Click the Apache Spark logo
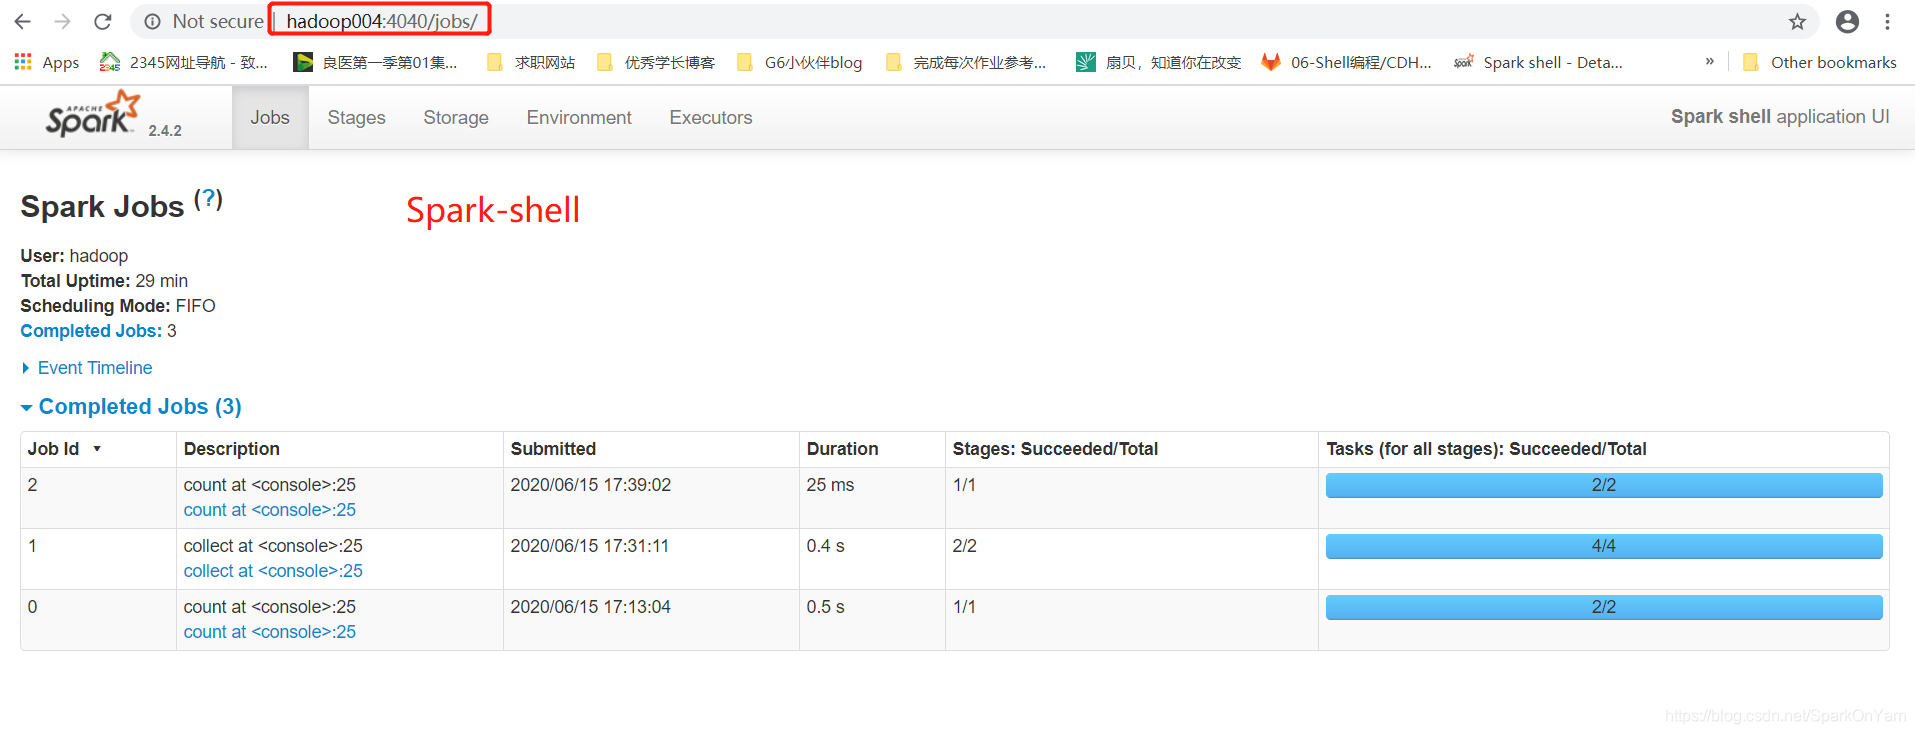 (x=92, y=114)
